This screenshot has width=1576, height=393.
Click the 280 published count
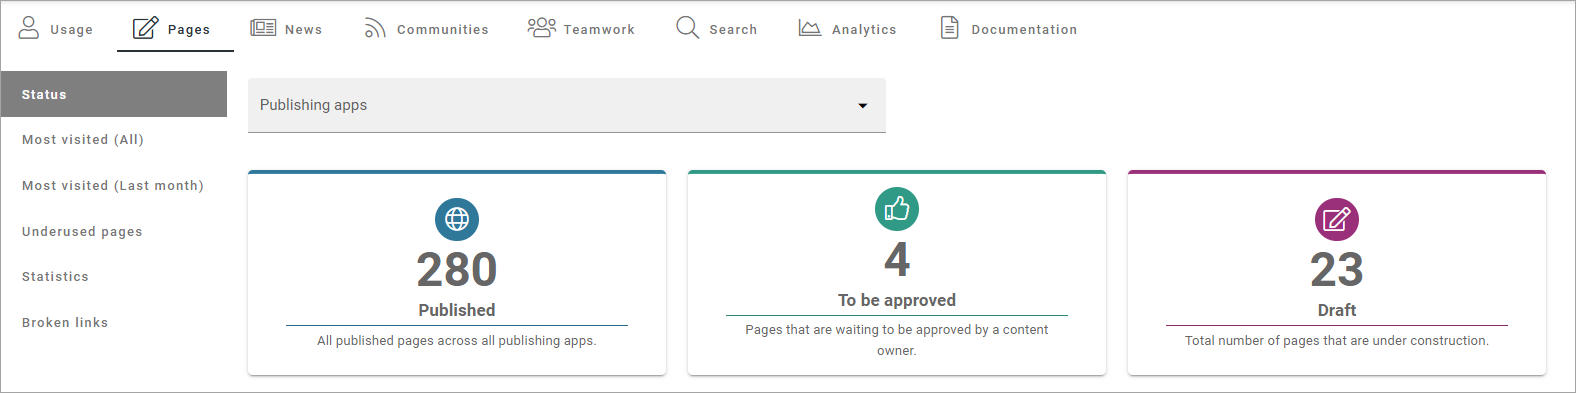coord(457,270)
